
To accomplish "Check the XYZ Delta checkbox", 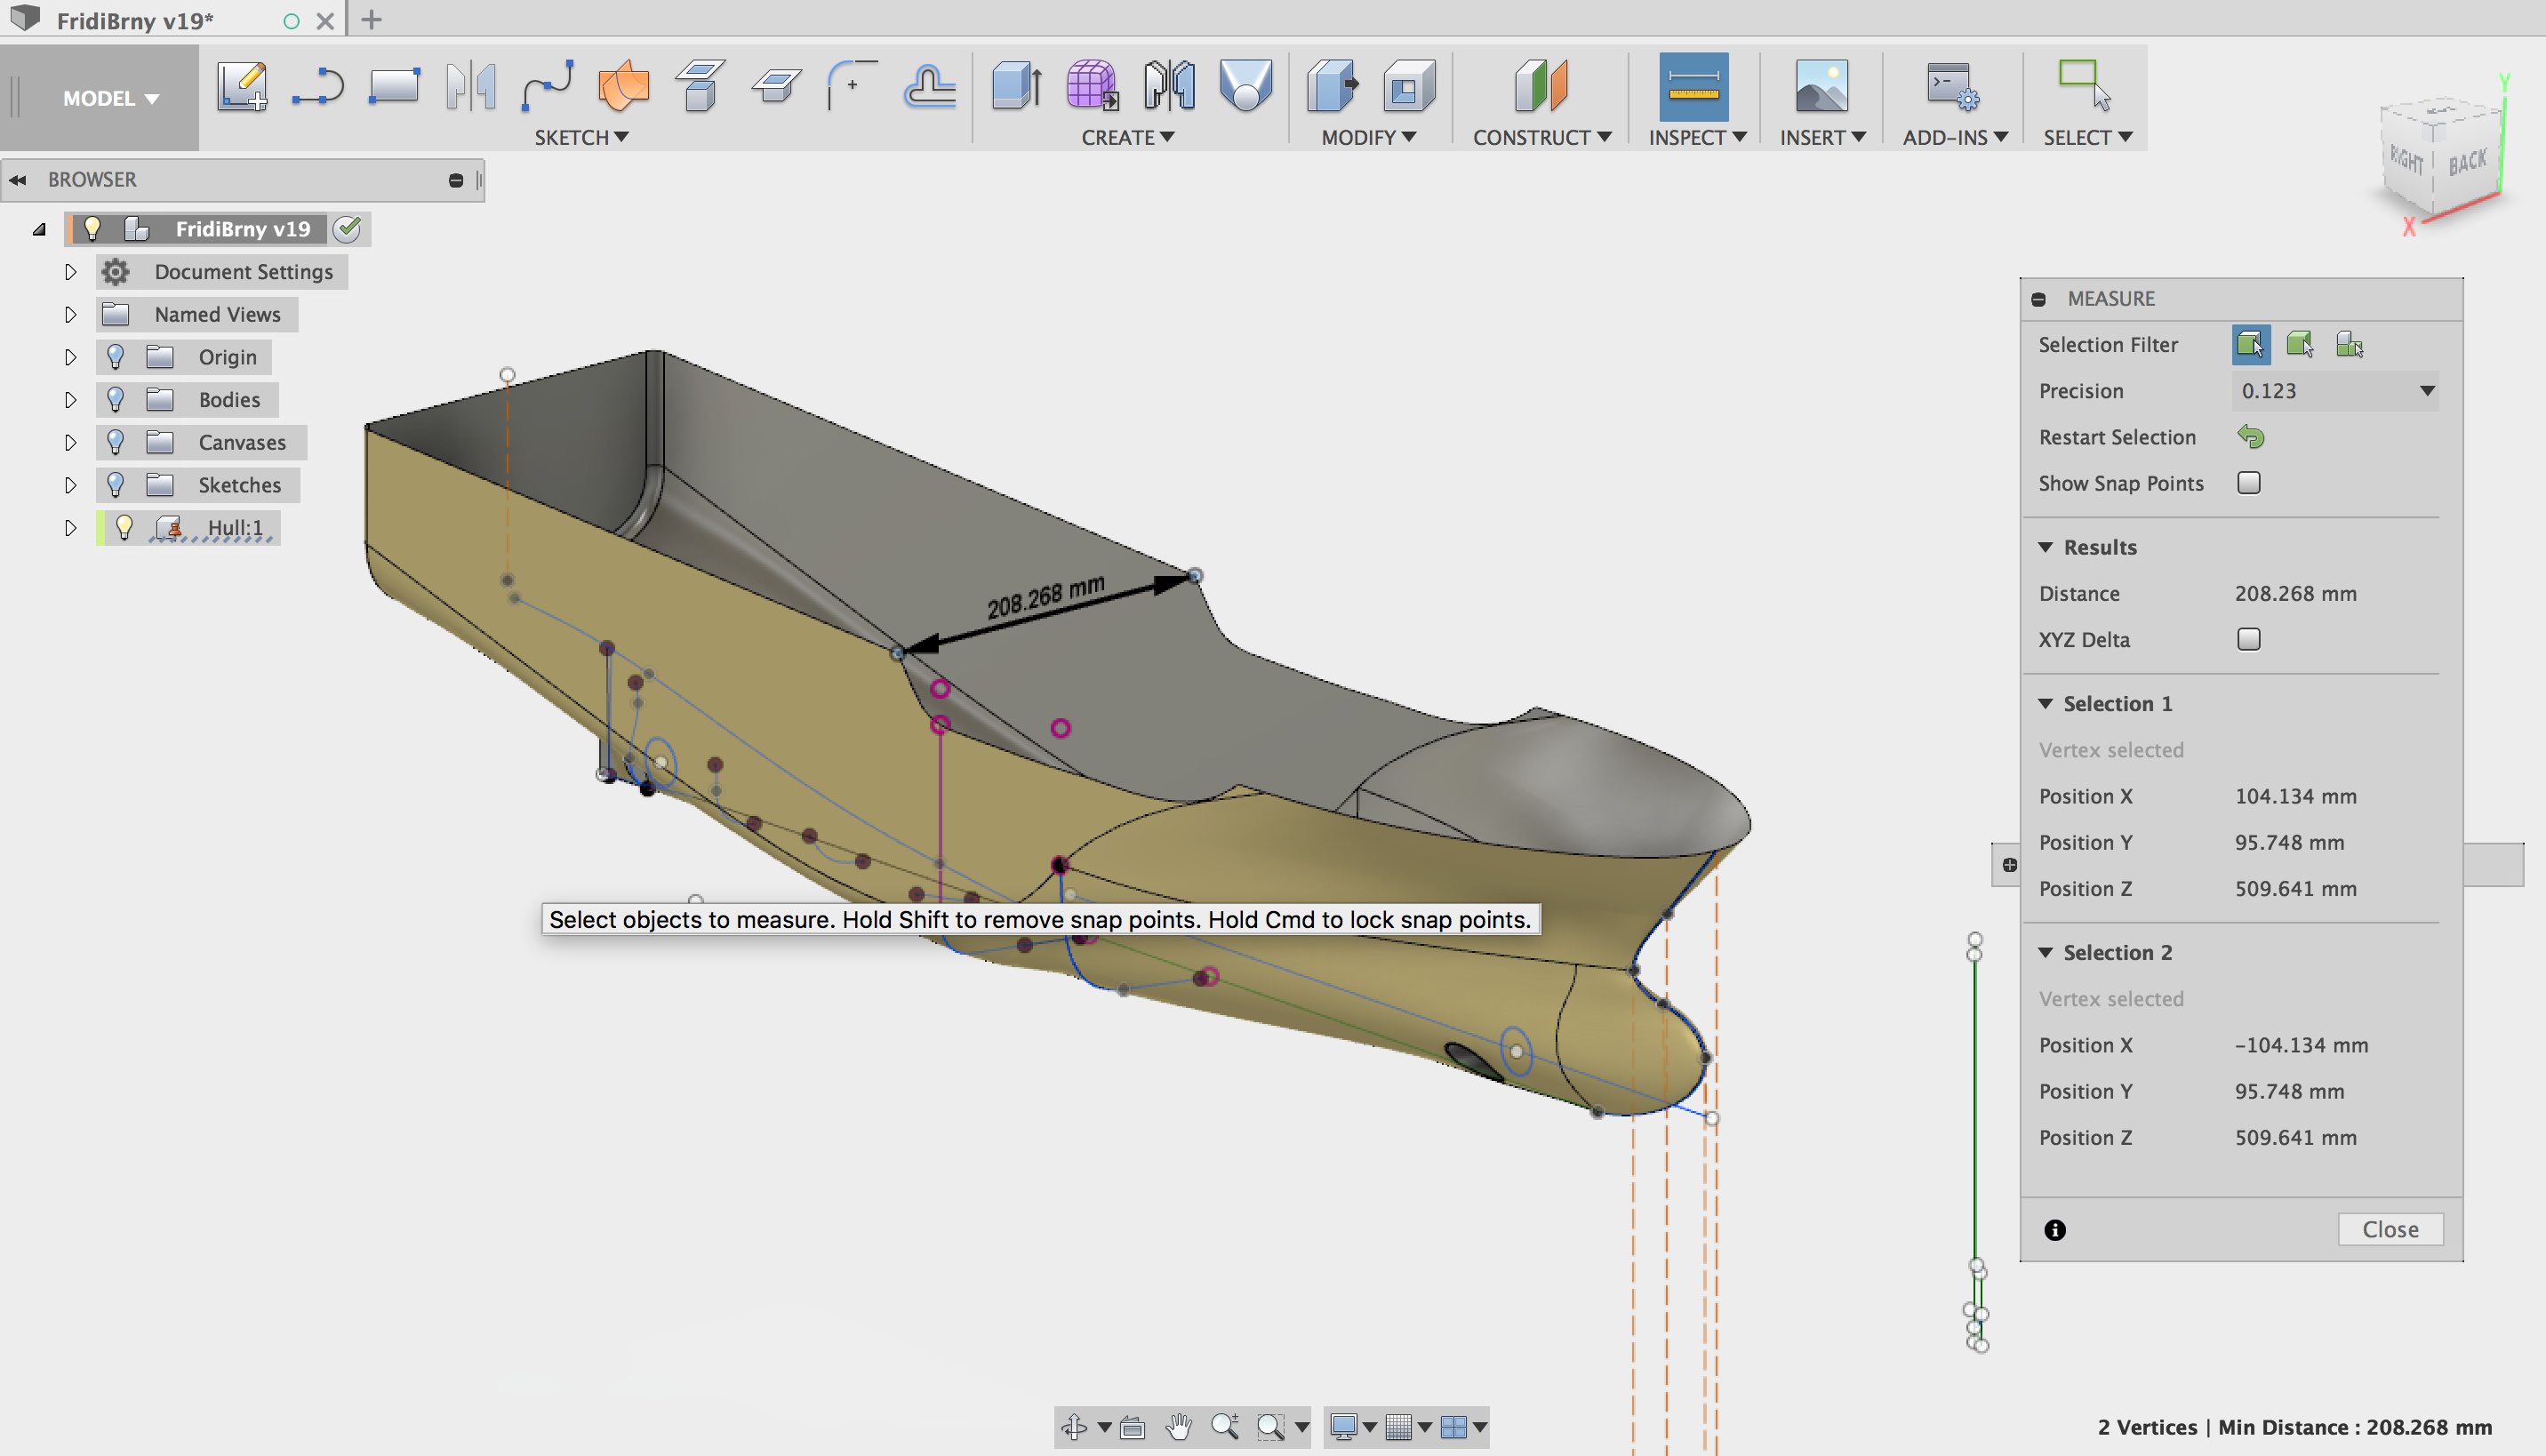I will (2248, 639).
